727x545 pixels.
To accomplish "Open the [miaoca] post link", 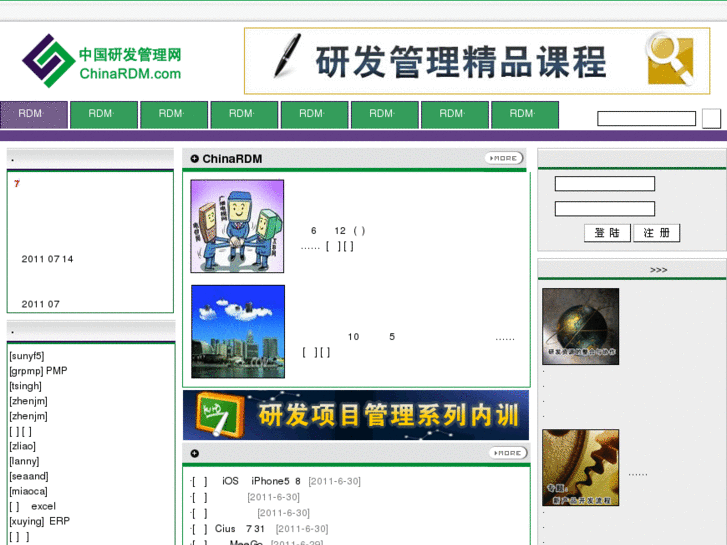I will pos(28,491).
